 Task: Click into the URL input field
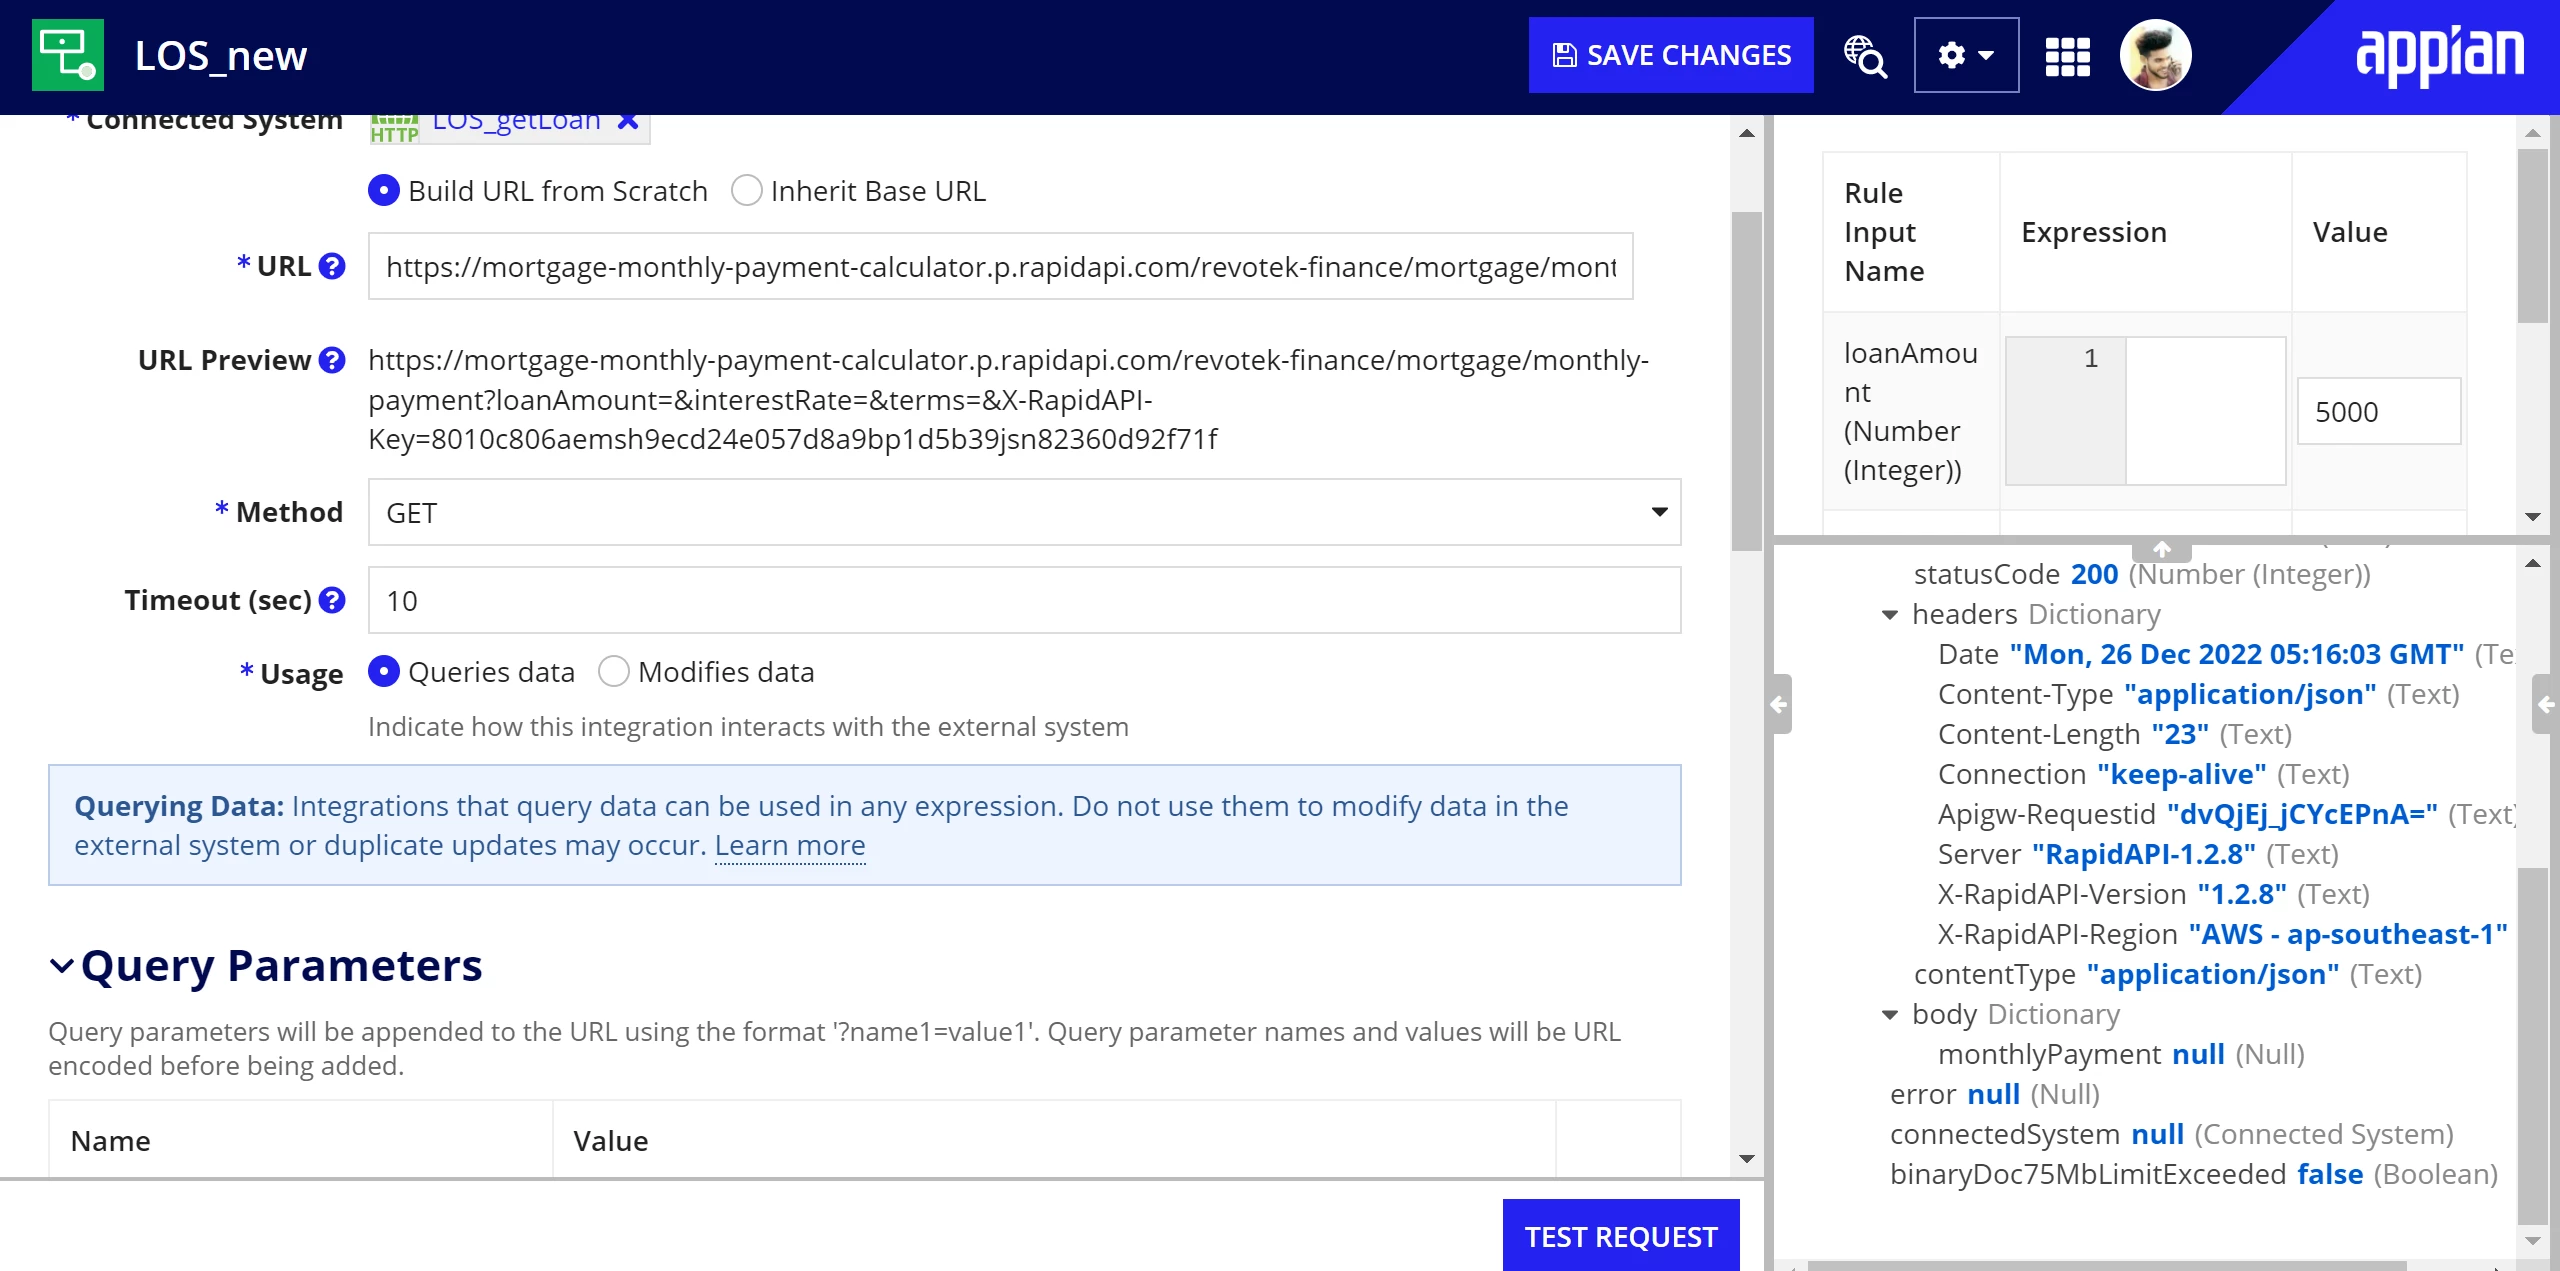coord(1000,266)
